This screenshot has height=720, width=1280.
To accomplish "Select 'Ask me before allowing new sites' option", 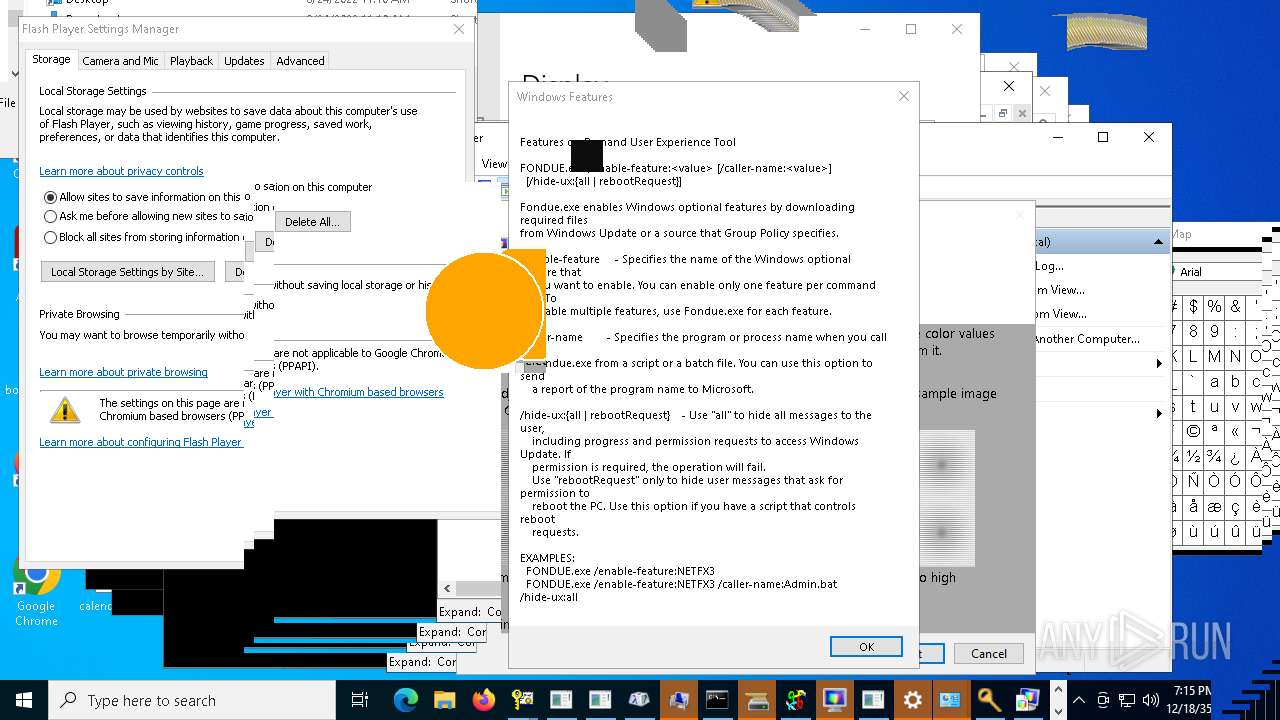I will click(50, 216).
